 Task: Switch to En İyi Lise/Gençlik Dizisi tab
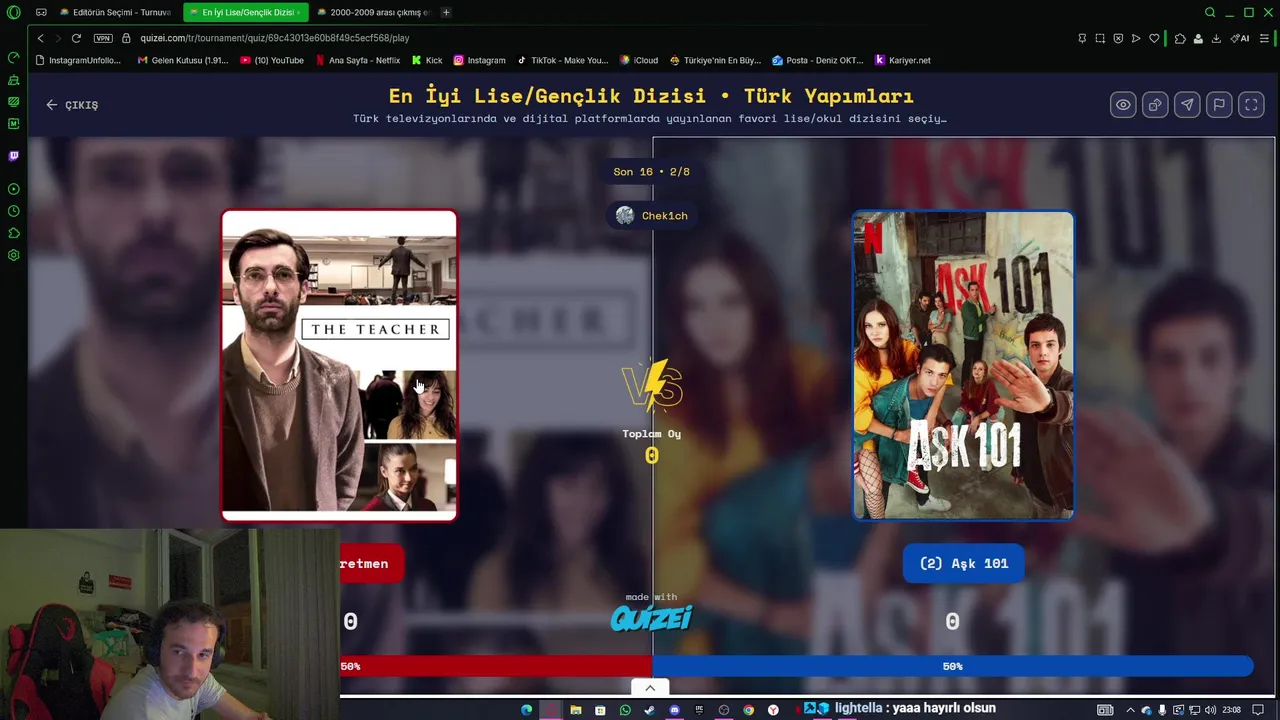pyautogui.click(x=246, y=12)
